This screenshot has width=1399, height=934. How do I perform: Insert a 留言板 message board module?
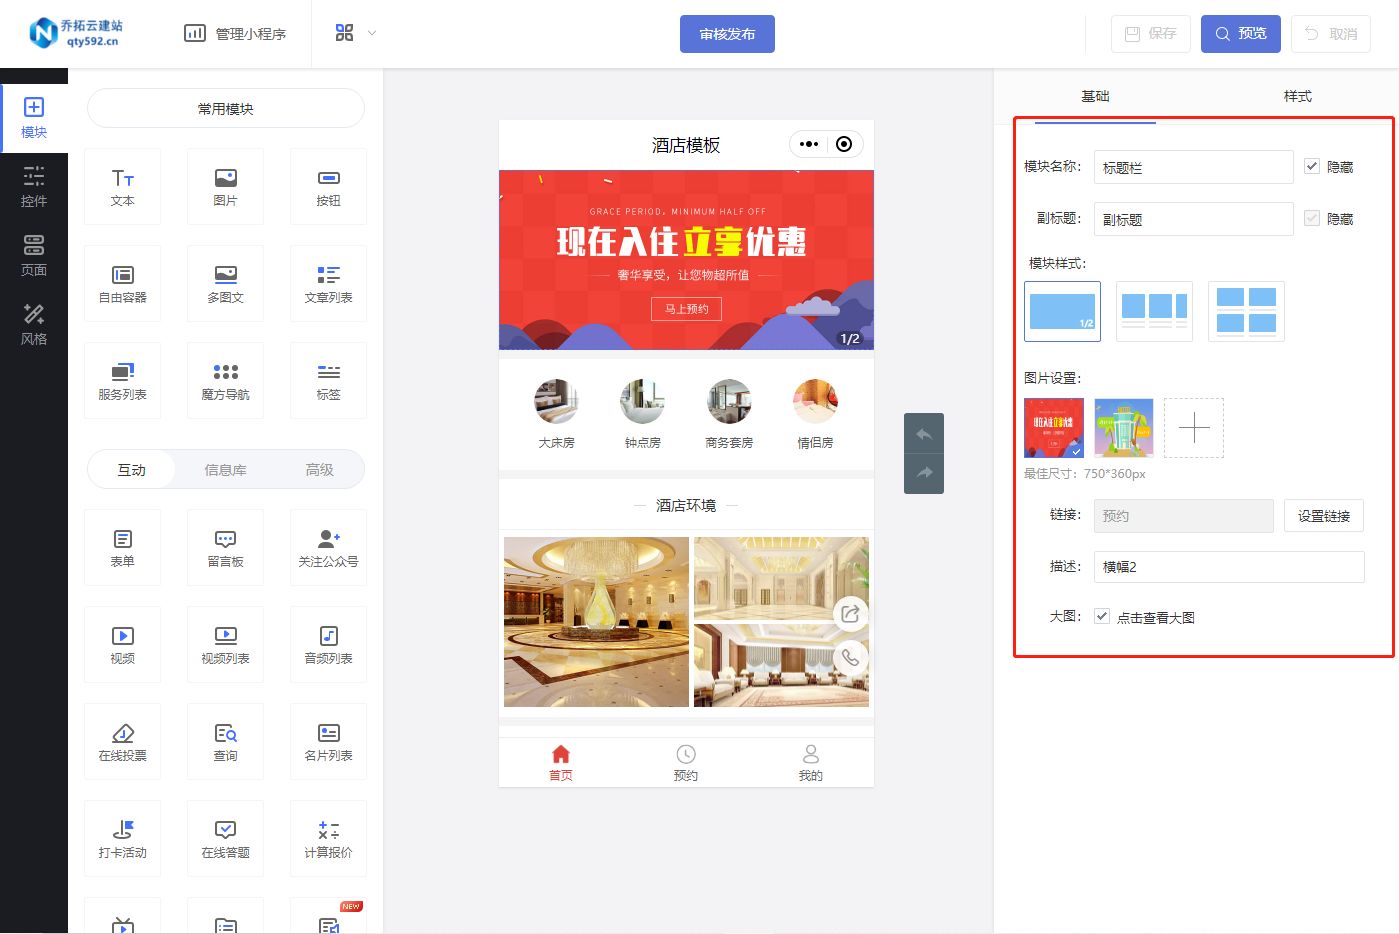point(225,547)
